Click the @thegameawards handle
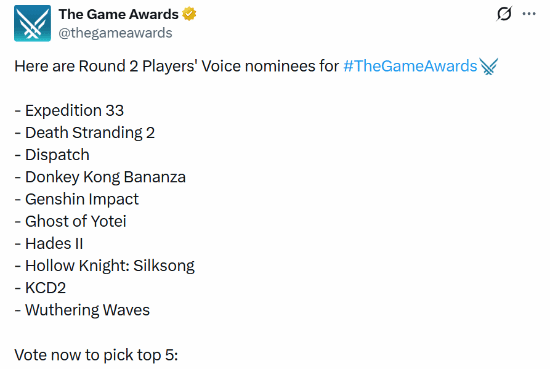550x369 pixels. (x=115, y=33)
